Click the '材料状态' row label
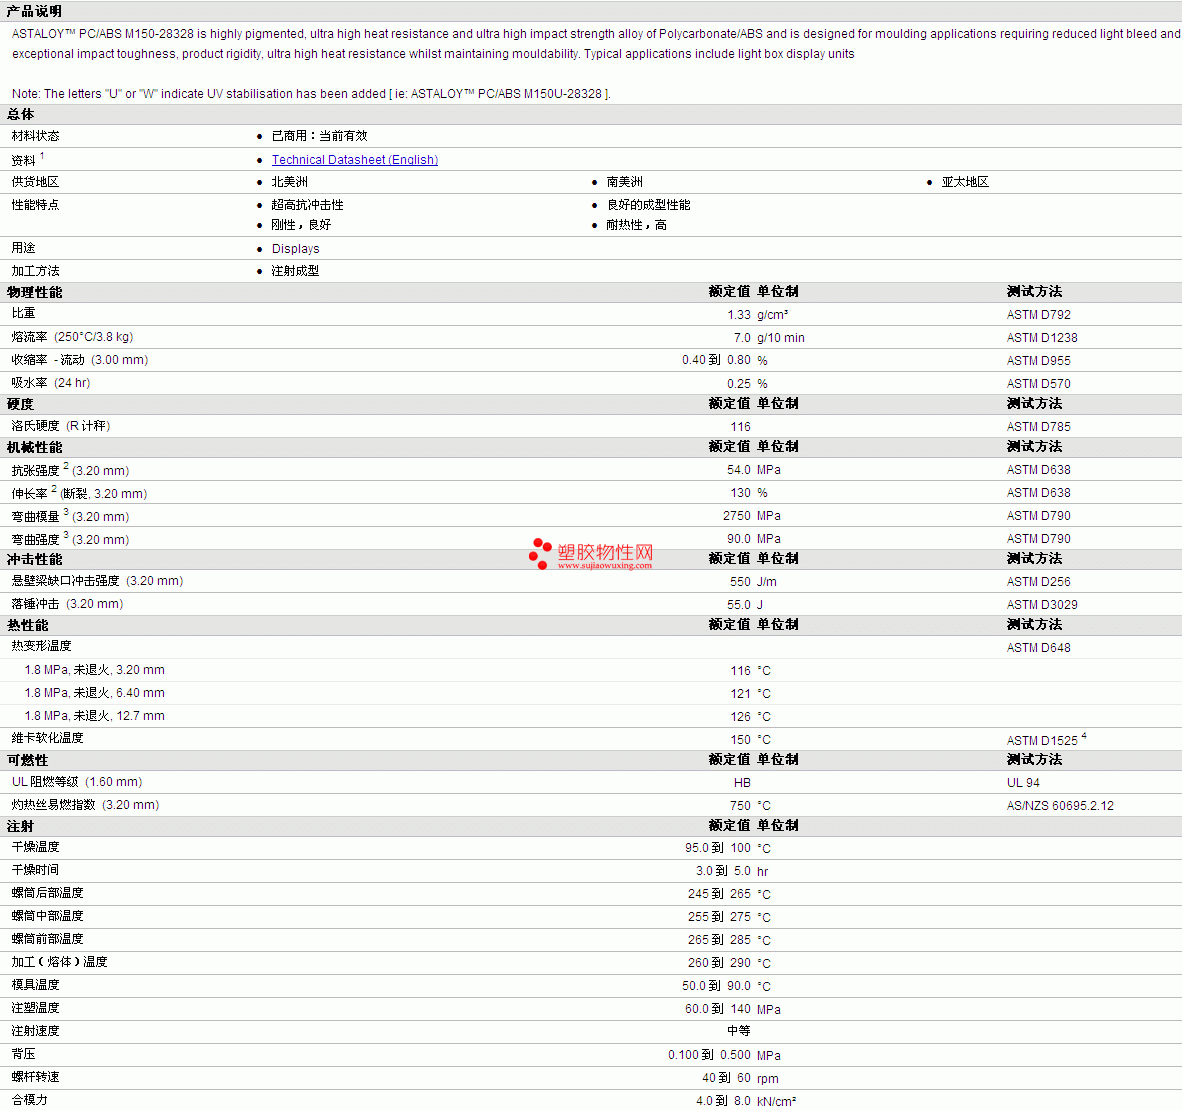Image resolution: width=1182 pixels, height=1110 pixels. point(35,136)
